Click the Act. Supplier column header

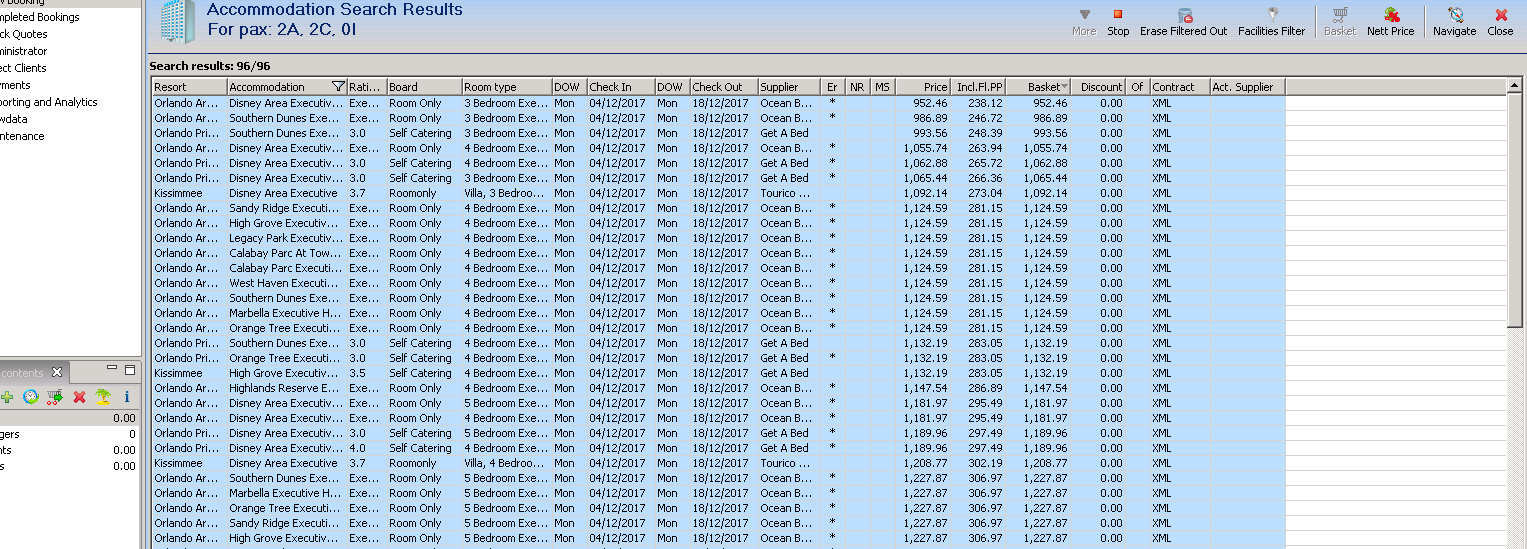point(1247,87)
